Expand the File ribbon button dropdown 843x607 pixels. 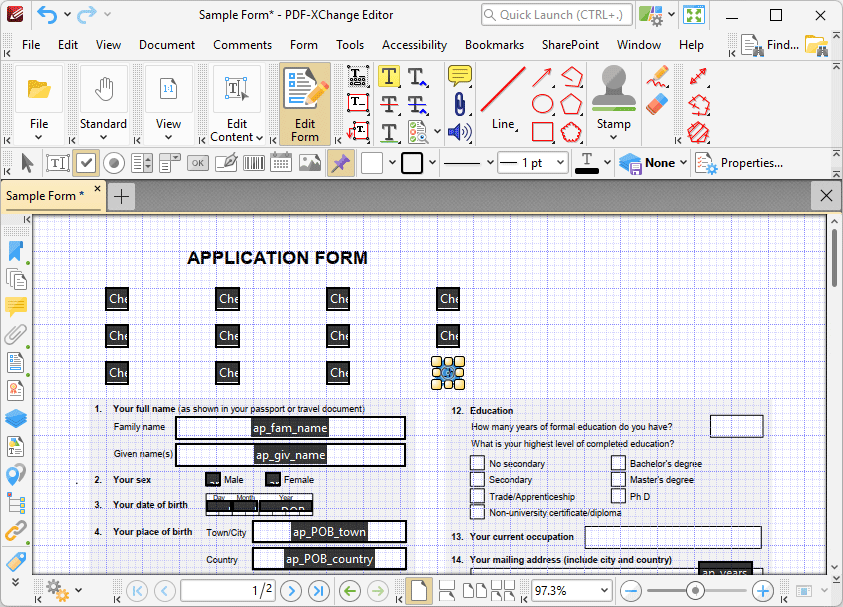(x=39, y=138)
